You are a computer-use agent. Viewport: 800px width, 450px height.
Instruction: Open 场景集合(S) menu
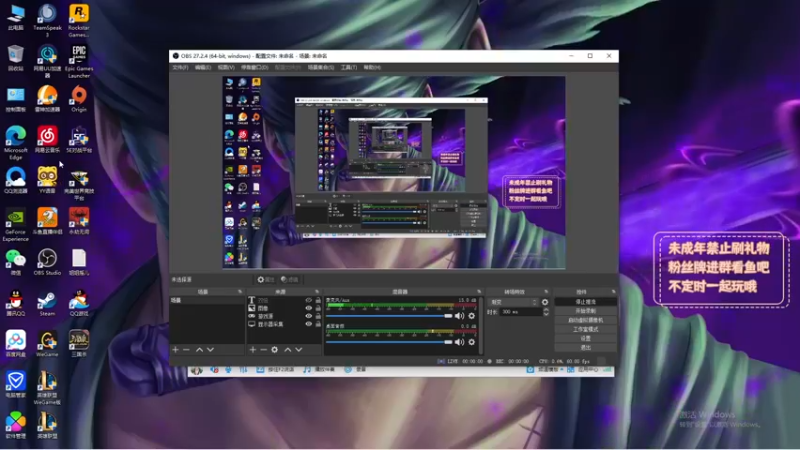[320, 67]
